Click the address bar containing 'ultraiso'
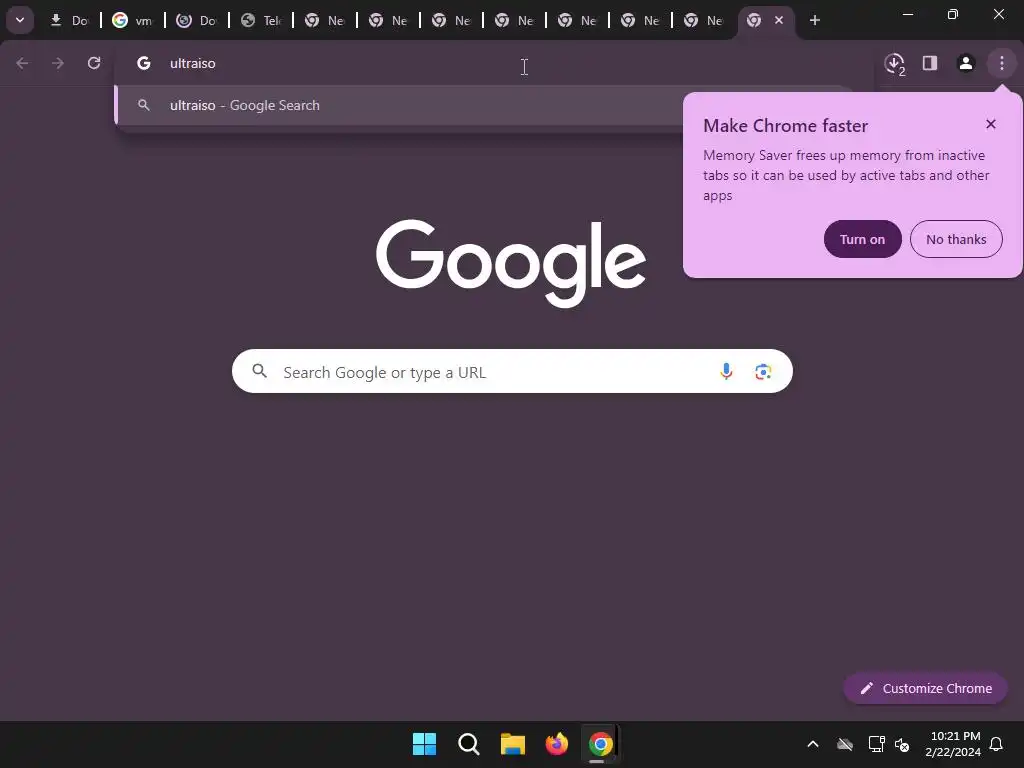Image resolution: width=1024 pixels, height=768 pixels. (x=494, y=63)
